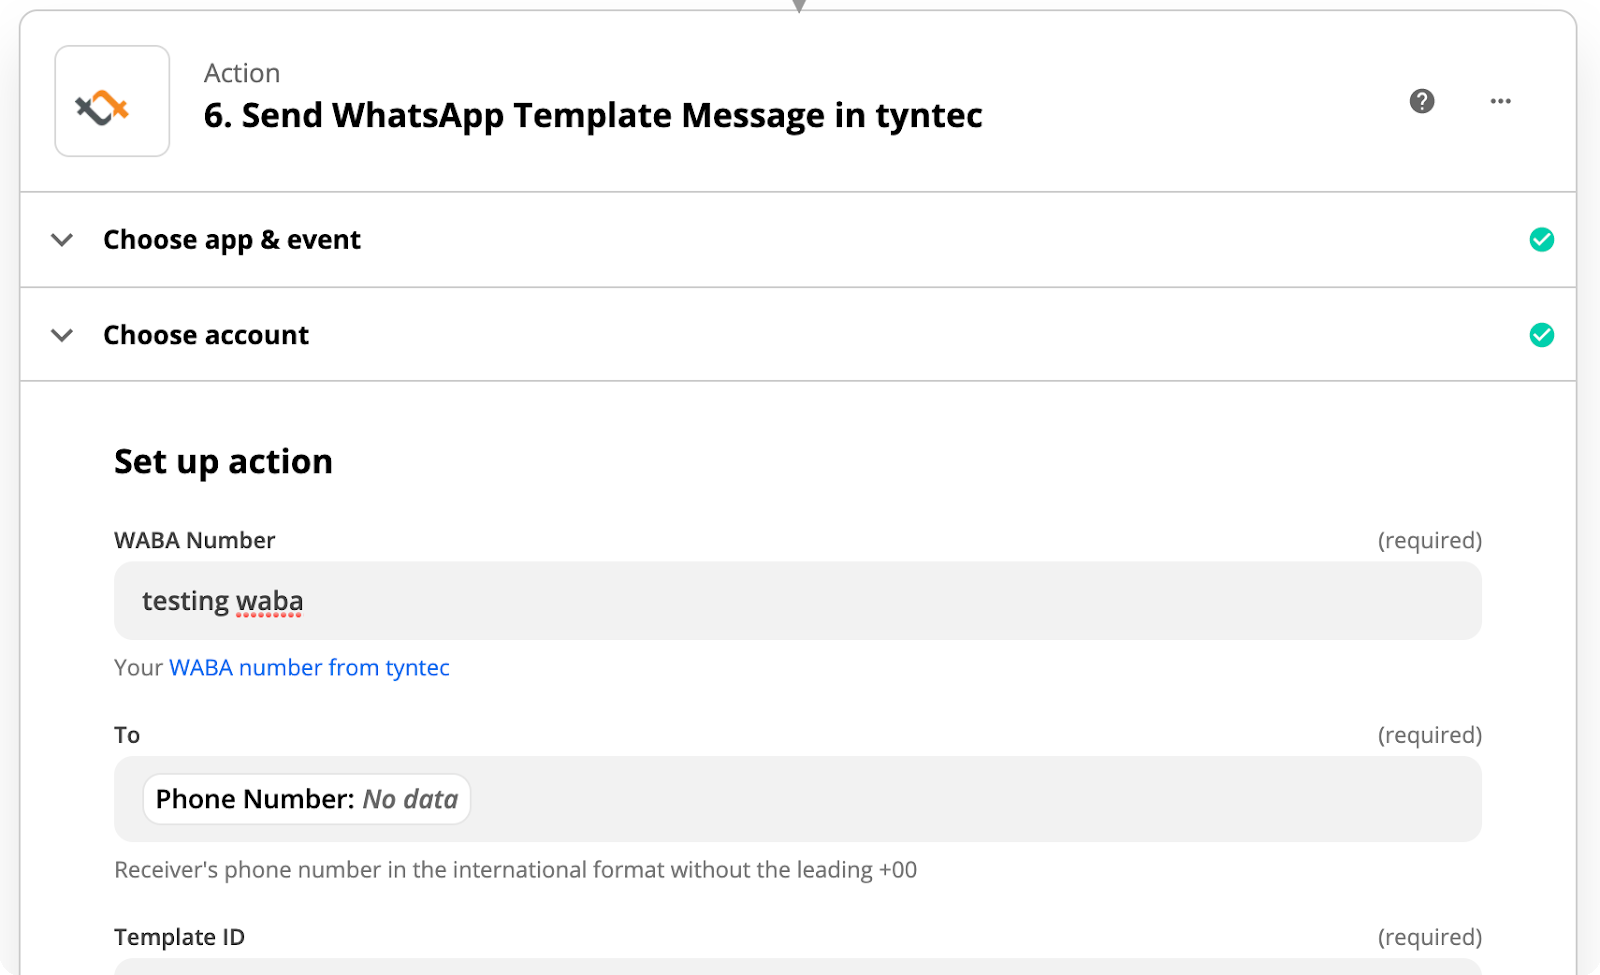Image resolution: width=1600 pixels, height=975 pixels.
Task: Click the green checkmark beside Choose app & event
Action: point(1541,240)
